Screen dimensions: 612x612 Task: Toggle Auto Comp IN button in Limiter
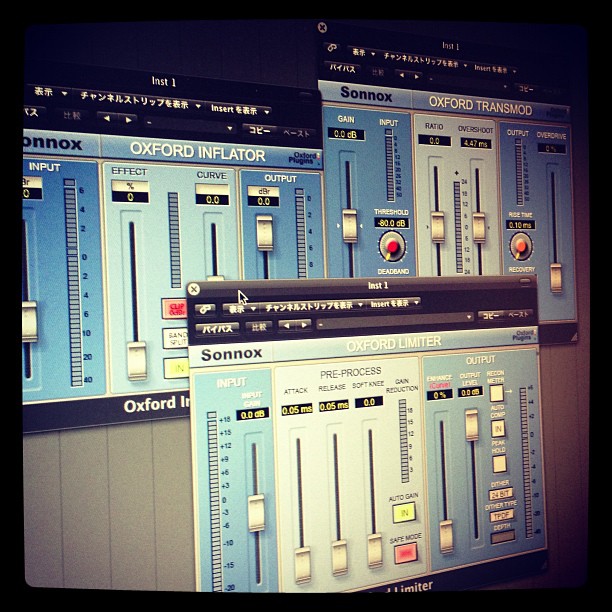click(498, 429)
